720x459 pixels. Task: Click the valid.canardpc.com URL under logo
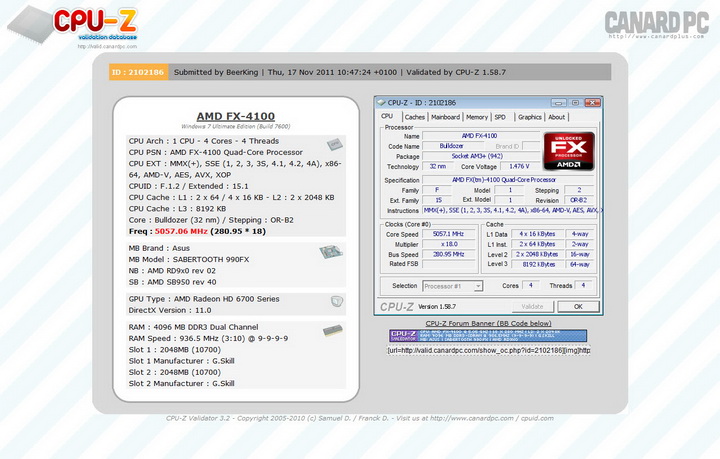pos(107,46)
